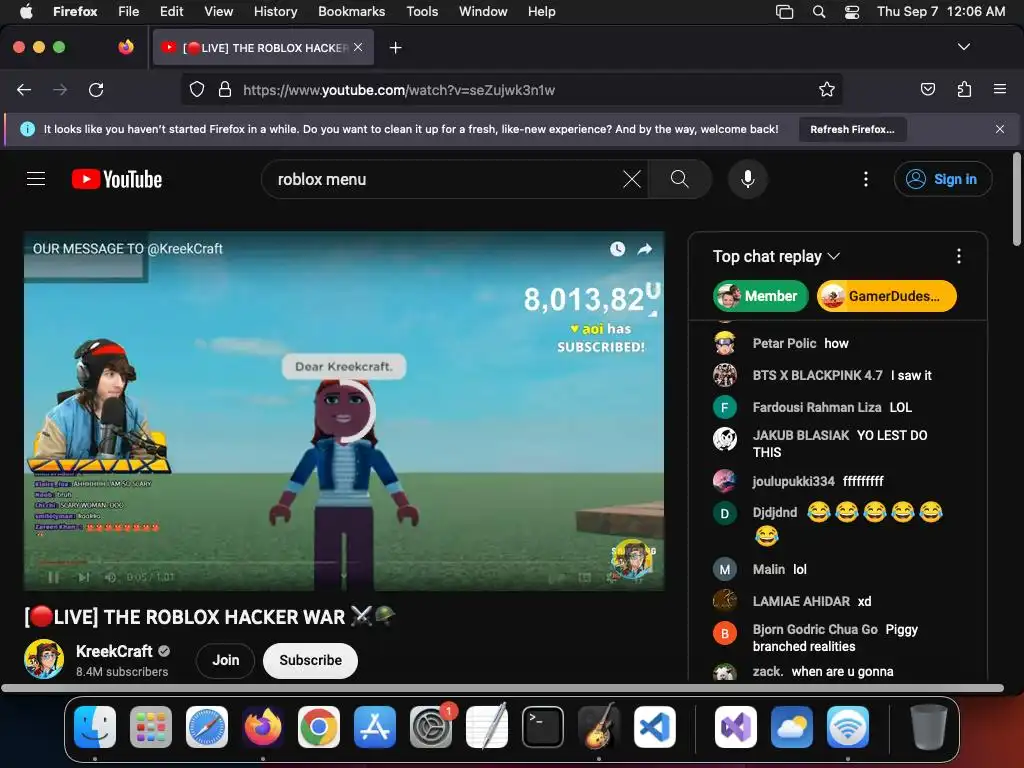Launch Safari from the Dock
This screenshot has width=1024, height=768.
207,727
